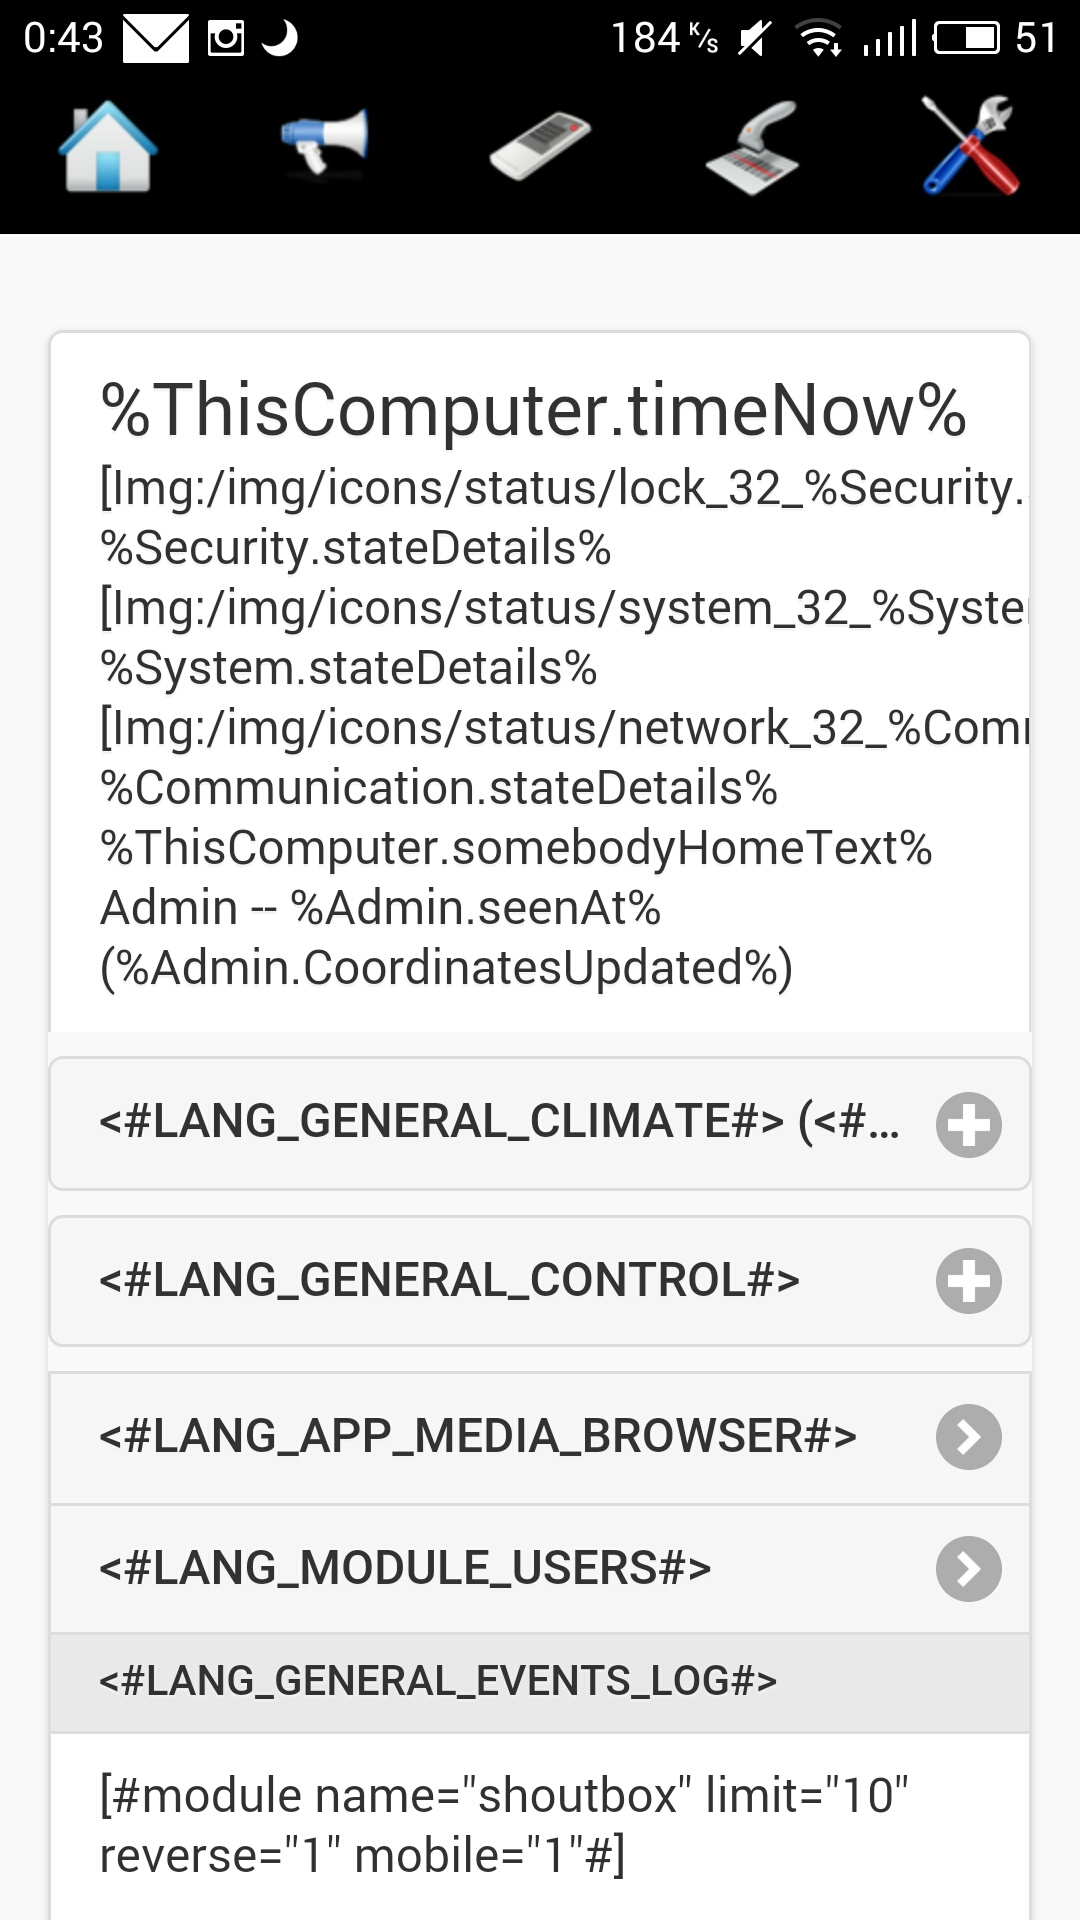This screenshot has height=1920, width=1080.
Task: Tap the Admin seenAt status line
Action: pyautogui.click(x=380, y=908)
